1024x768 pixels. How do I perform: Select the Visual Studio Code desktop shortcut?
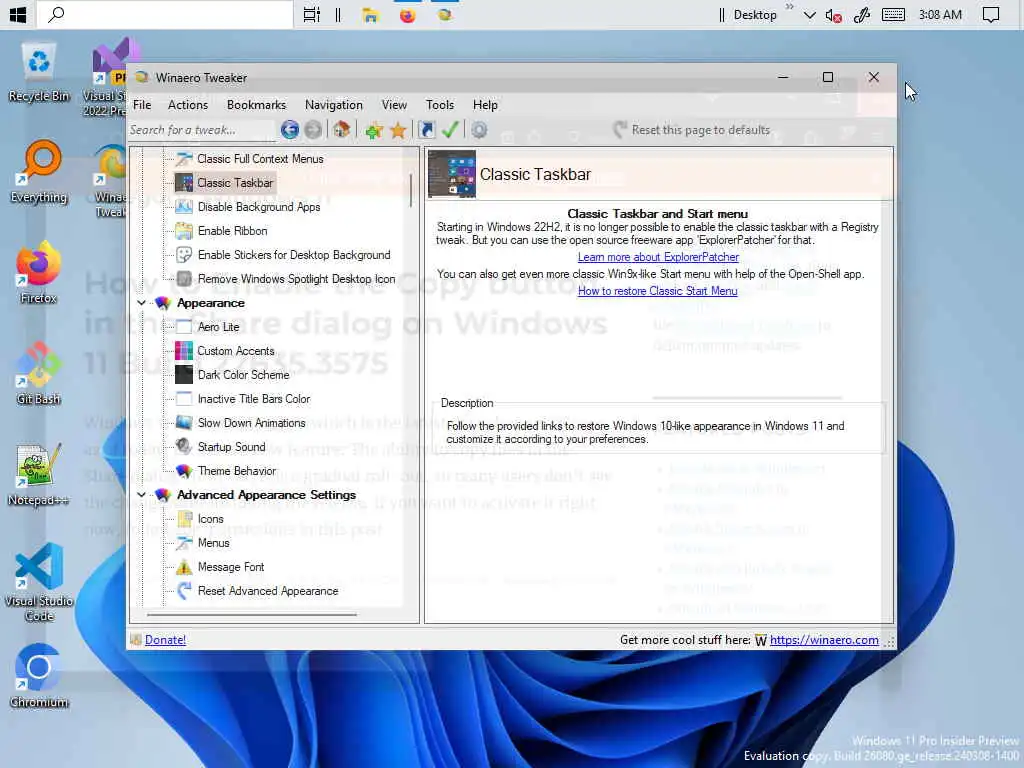pos(39,583)
